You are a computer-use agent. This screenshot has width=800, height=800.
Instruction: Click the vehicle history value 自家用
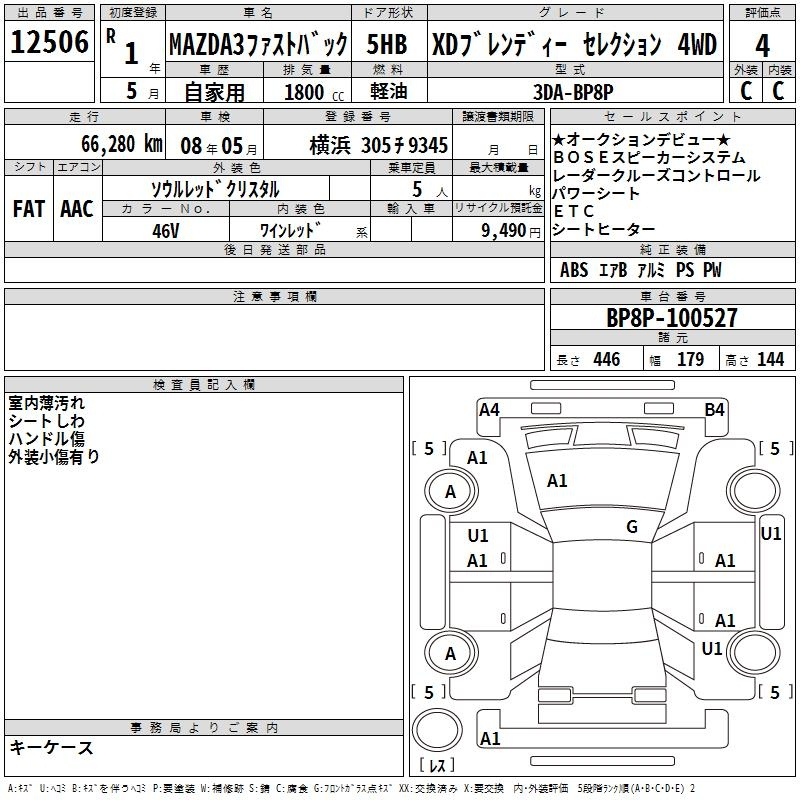click(214, 92)
